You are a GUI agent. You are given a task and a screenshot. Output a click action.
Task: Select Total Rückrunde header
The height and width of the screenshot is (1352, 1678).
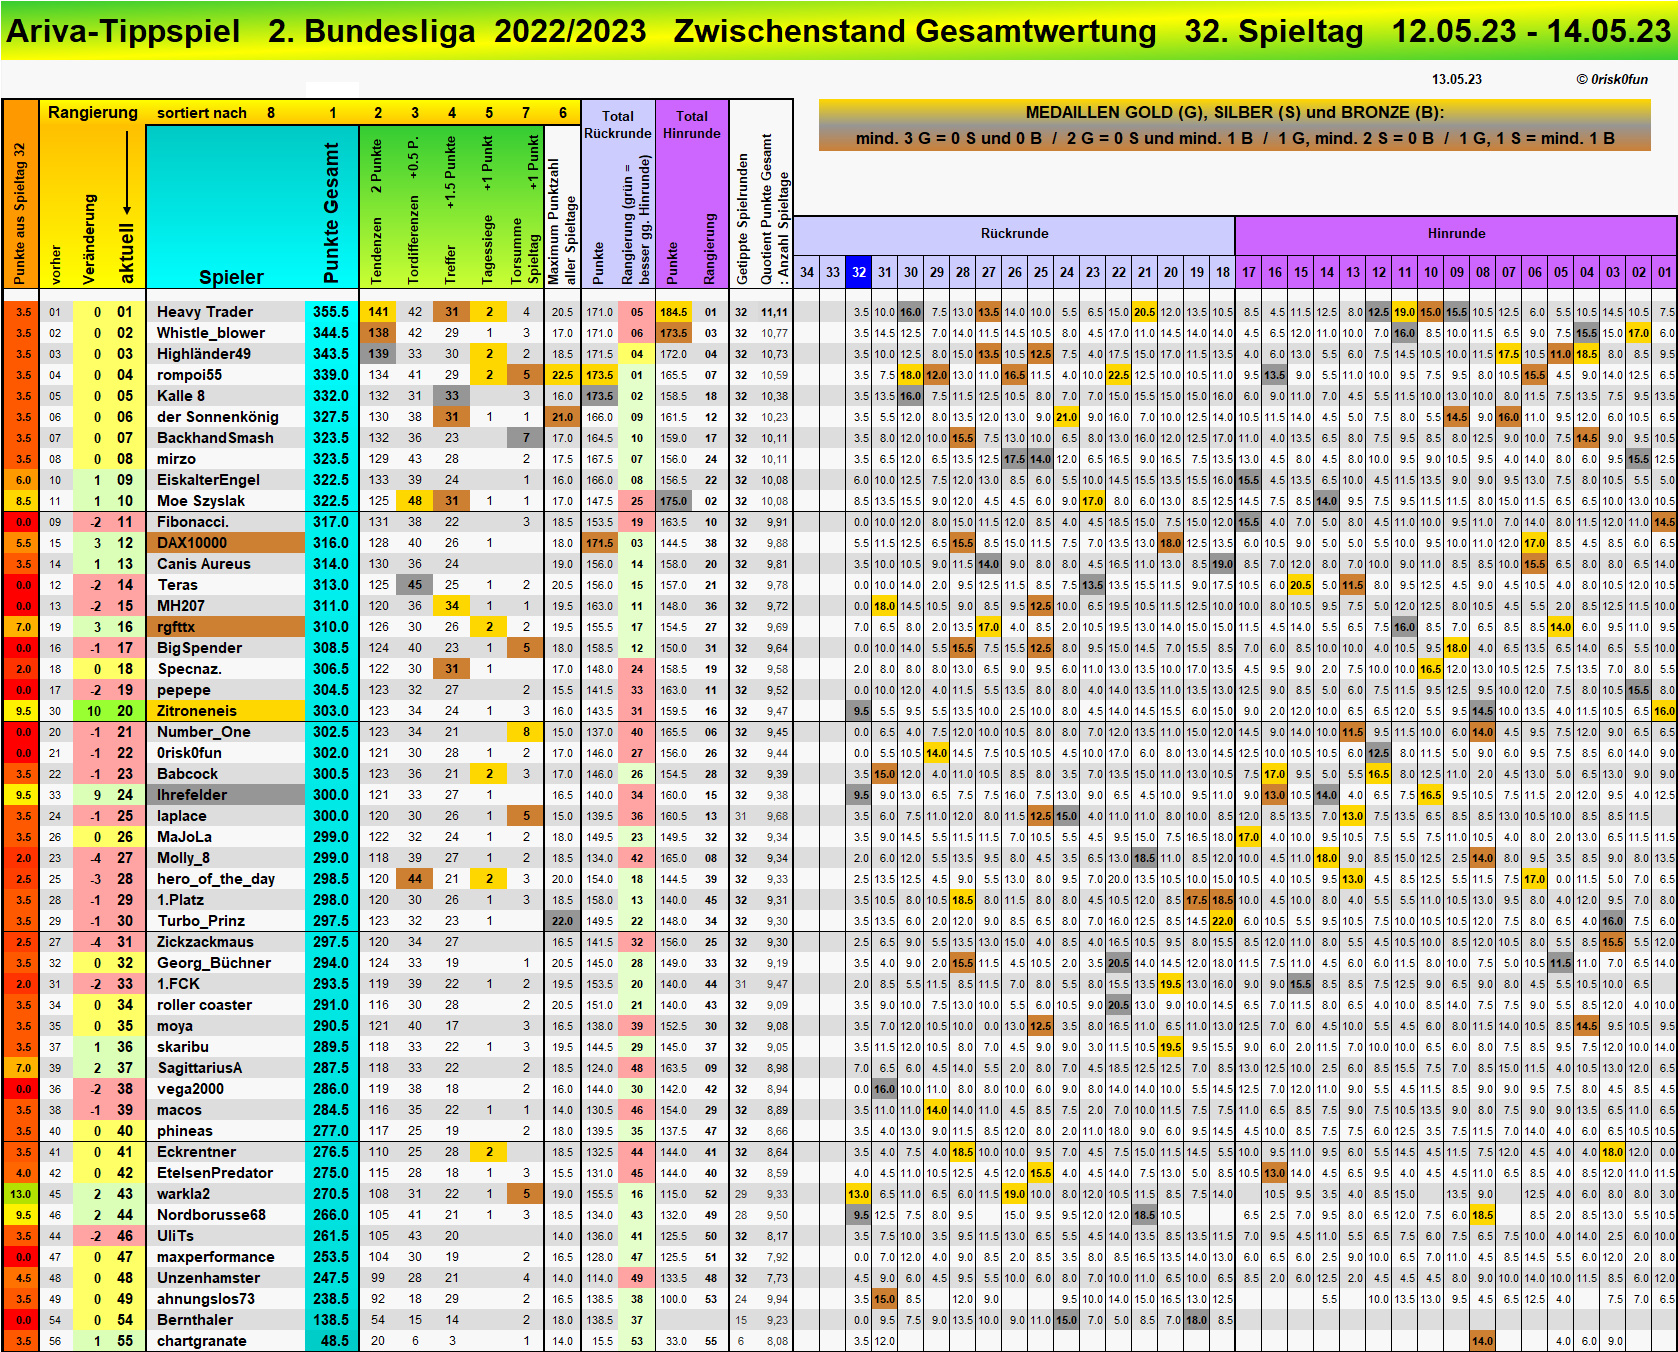618,124
